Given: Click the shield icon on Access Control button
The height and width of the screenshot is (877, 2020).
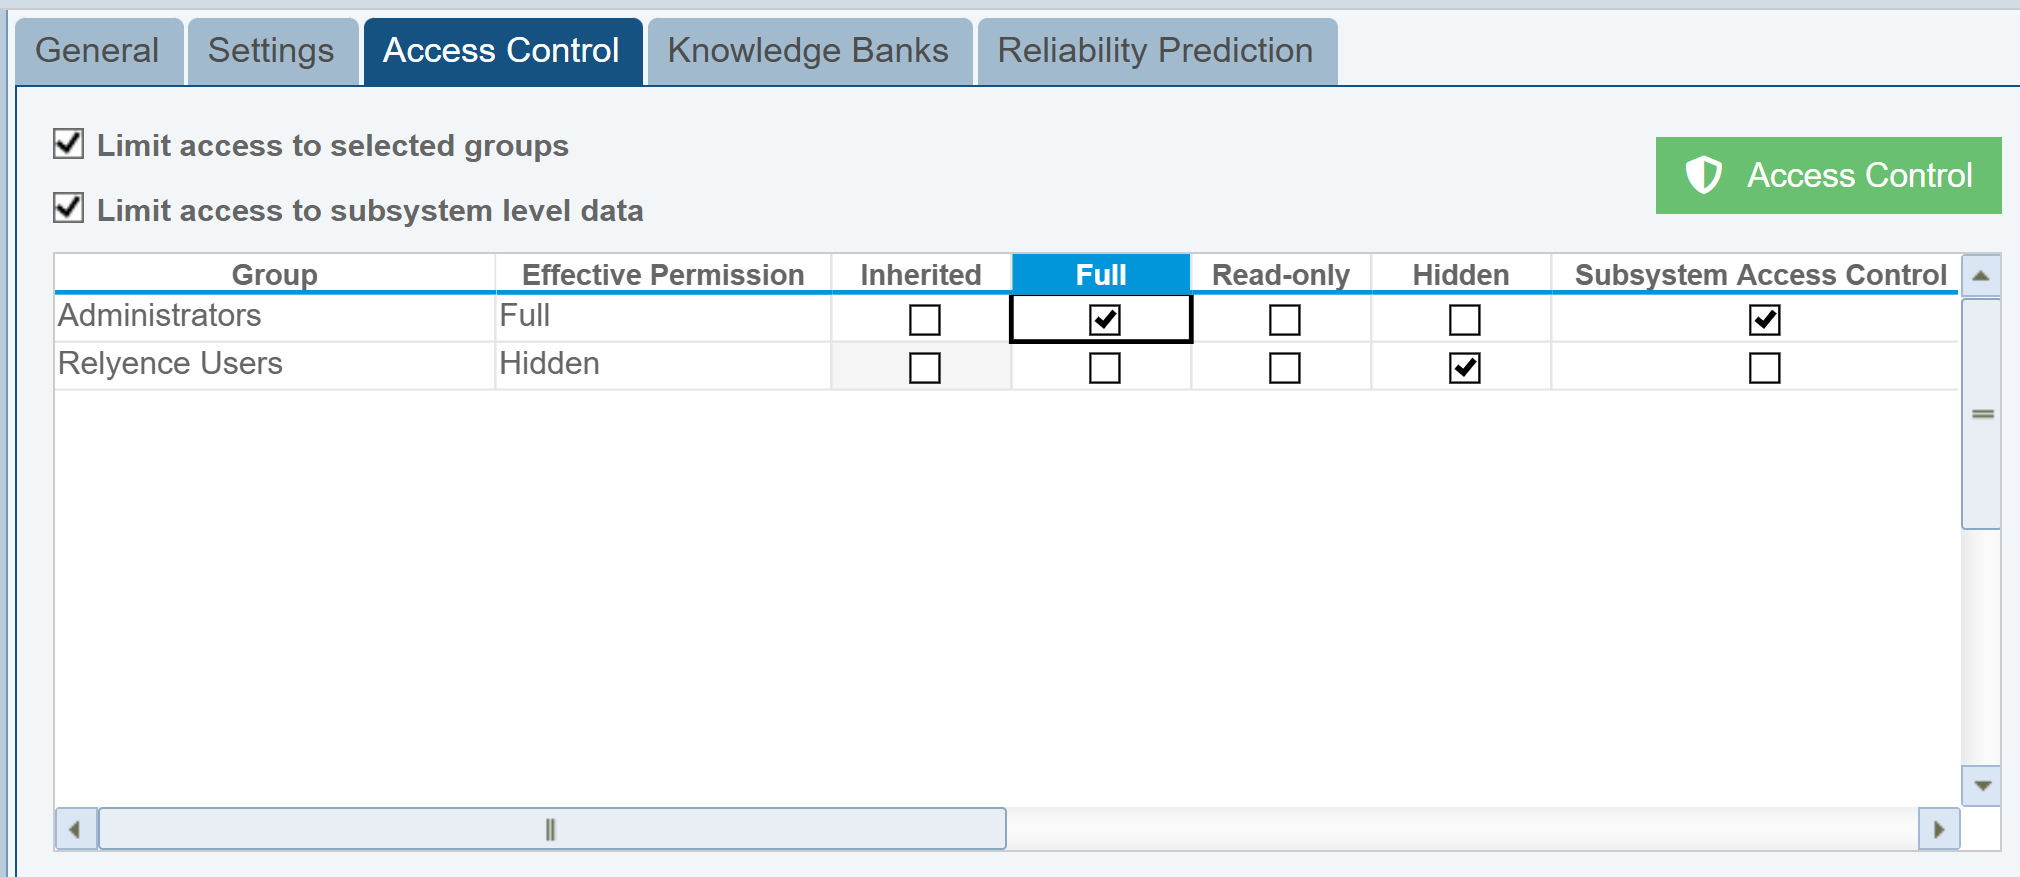Looking at the screenshot, I should click(1703, 175).
